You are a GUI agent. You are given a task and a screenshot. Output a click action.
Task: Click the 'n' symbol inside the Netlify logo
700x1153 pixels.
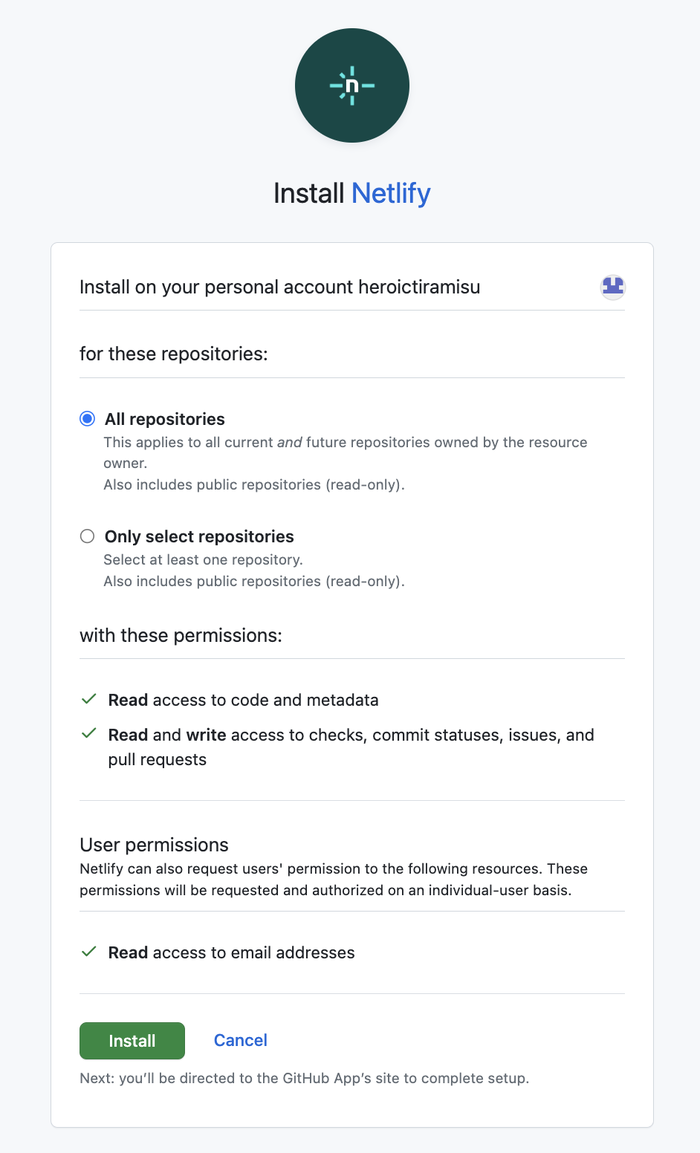coord(352,86)
